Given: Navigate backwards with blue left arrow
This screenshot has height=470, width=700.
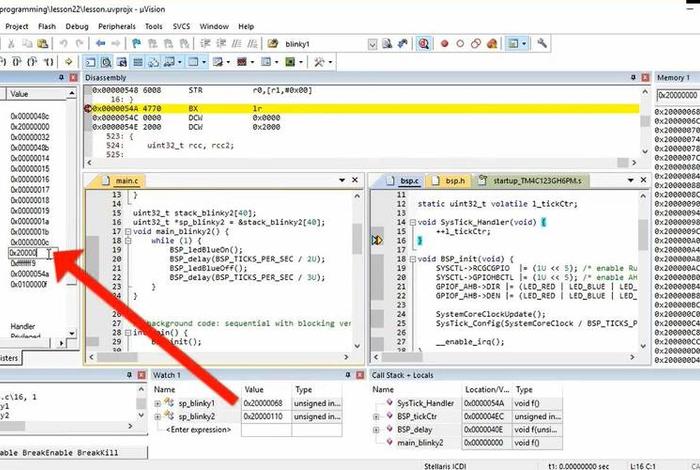Looking at the screenshot, I should (x=100, y=44).
